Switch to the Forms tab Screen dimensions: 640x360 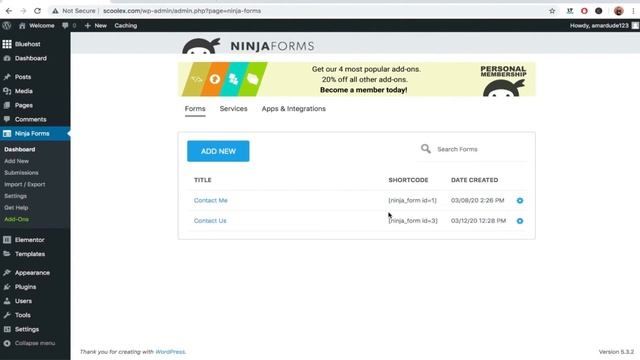tap(195, 109)
